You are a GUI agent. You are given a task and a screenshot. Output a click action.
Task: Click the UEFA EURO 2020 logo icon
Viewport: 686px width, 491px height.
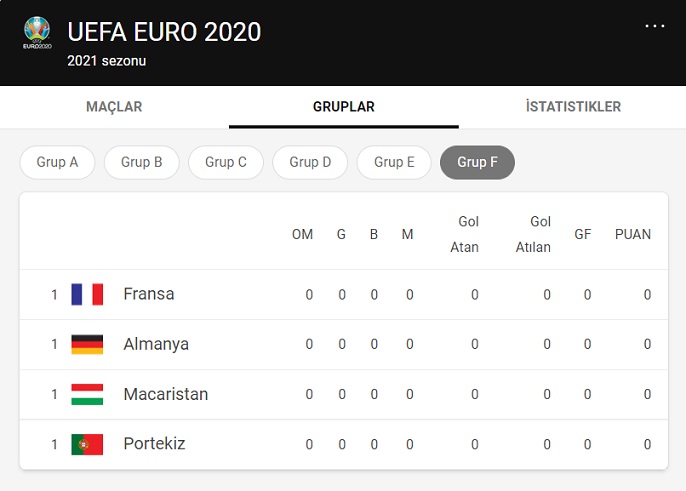click(x=37, y=33)
